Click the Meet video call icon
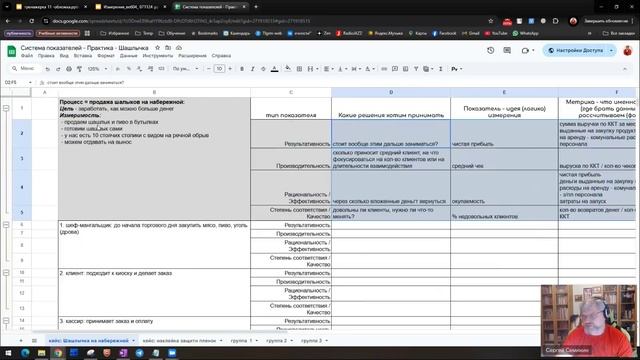 point(525,50)
